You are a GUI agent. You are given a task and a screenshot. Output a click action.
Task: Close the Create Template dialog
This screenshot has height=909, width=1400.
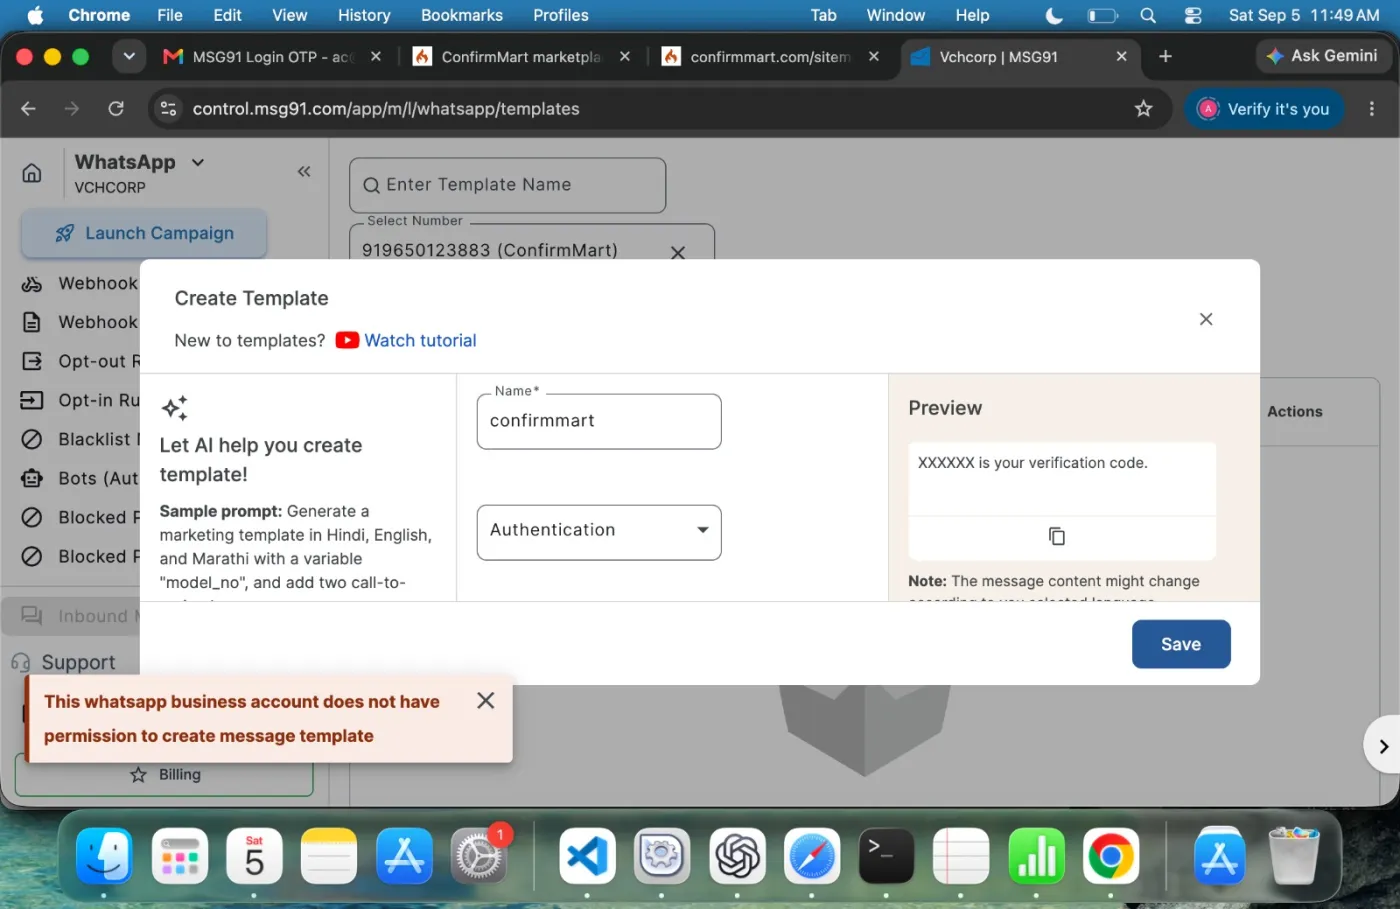click(x=1206, y=319)
